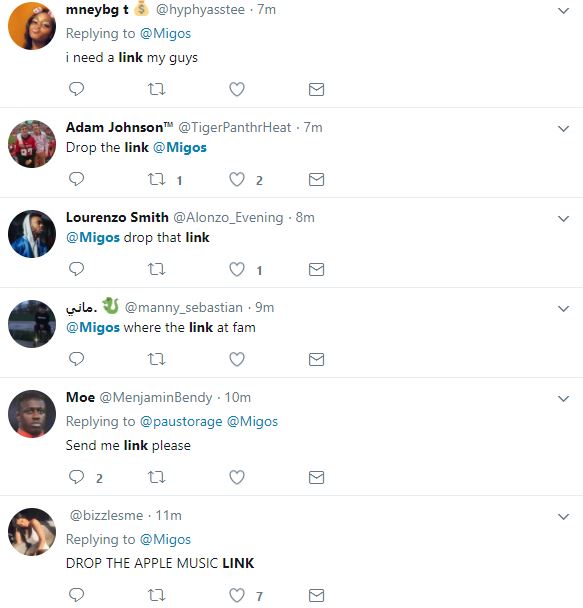Send manny_sebastian's tweet via direct message
This screenshot has height=608, width=583.
316,359
